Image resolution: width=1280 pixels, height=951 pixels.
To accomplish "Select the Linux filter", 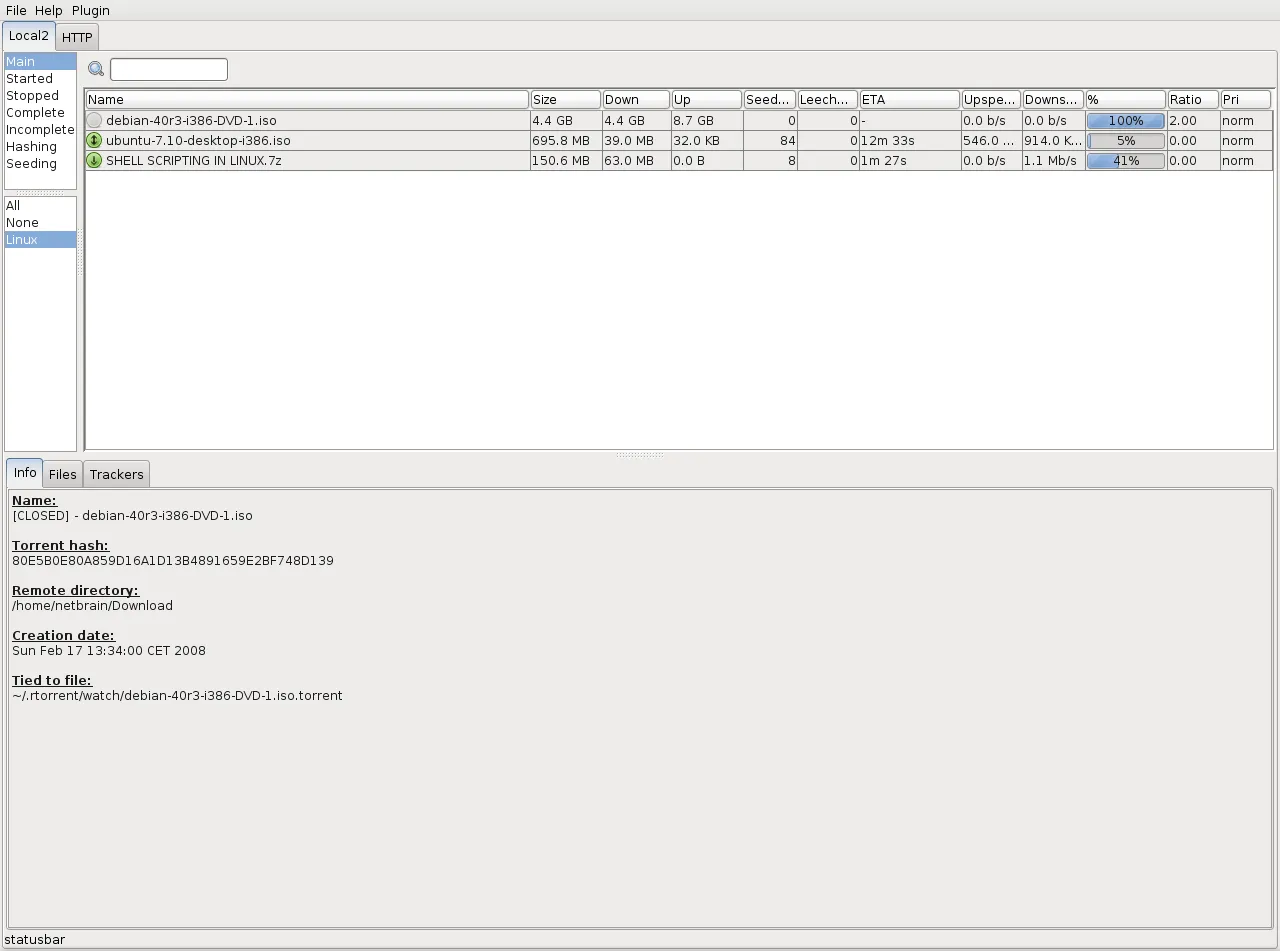I will (x=21, y=239).
